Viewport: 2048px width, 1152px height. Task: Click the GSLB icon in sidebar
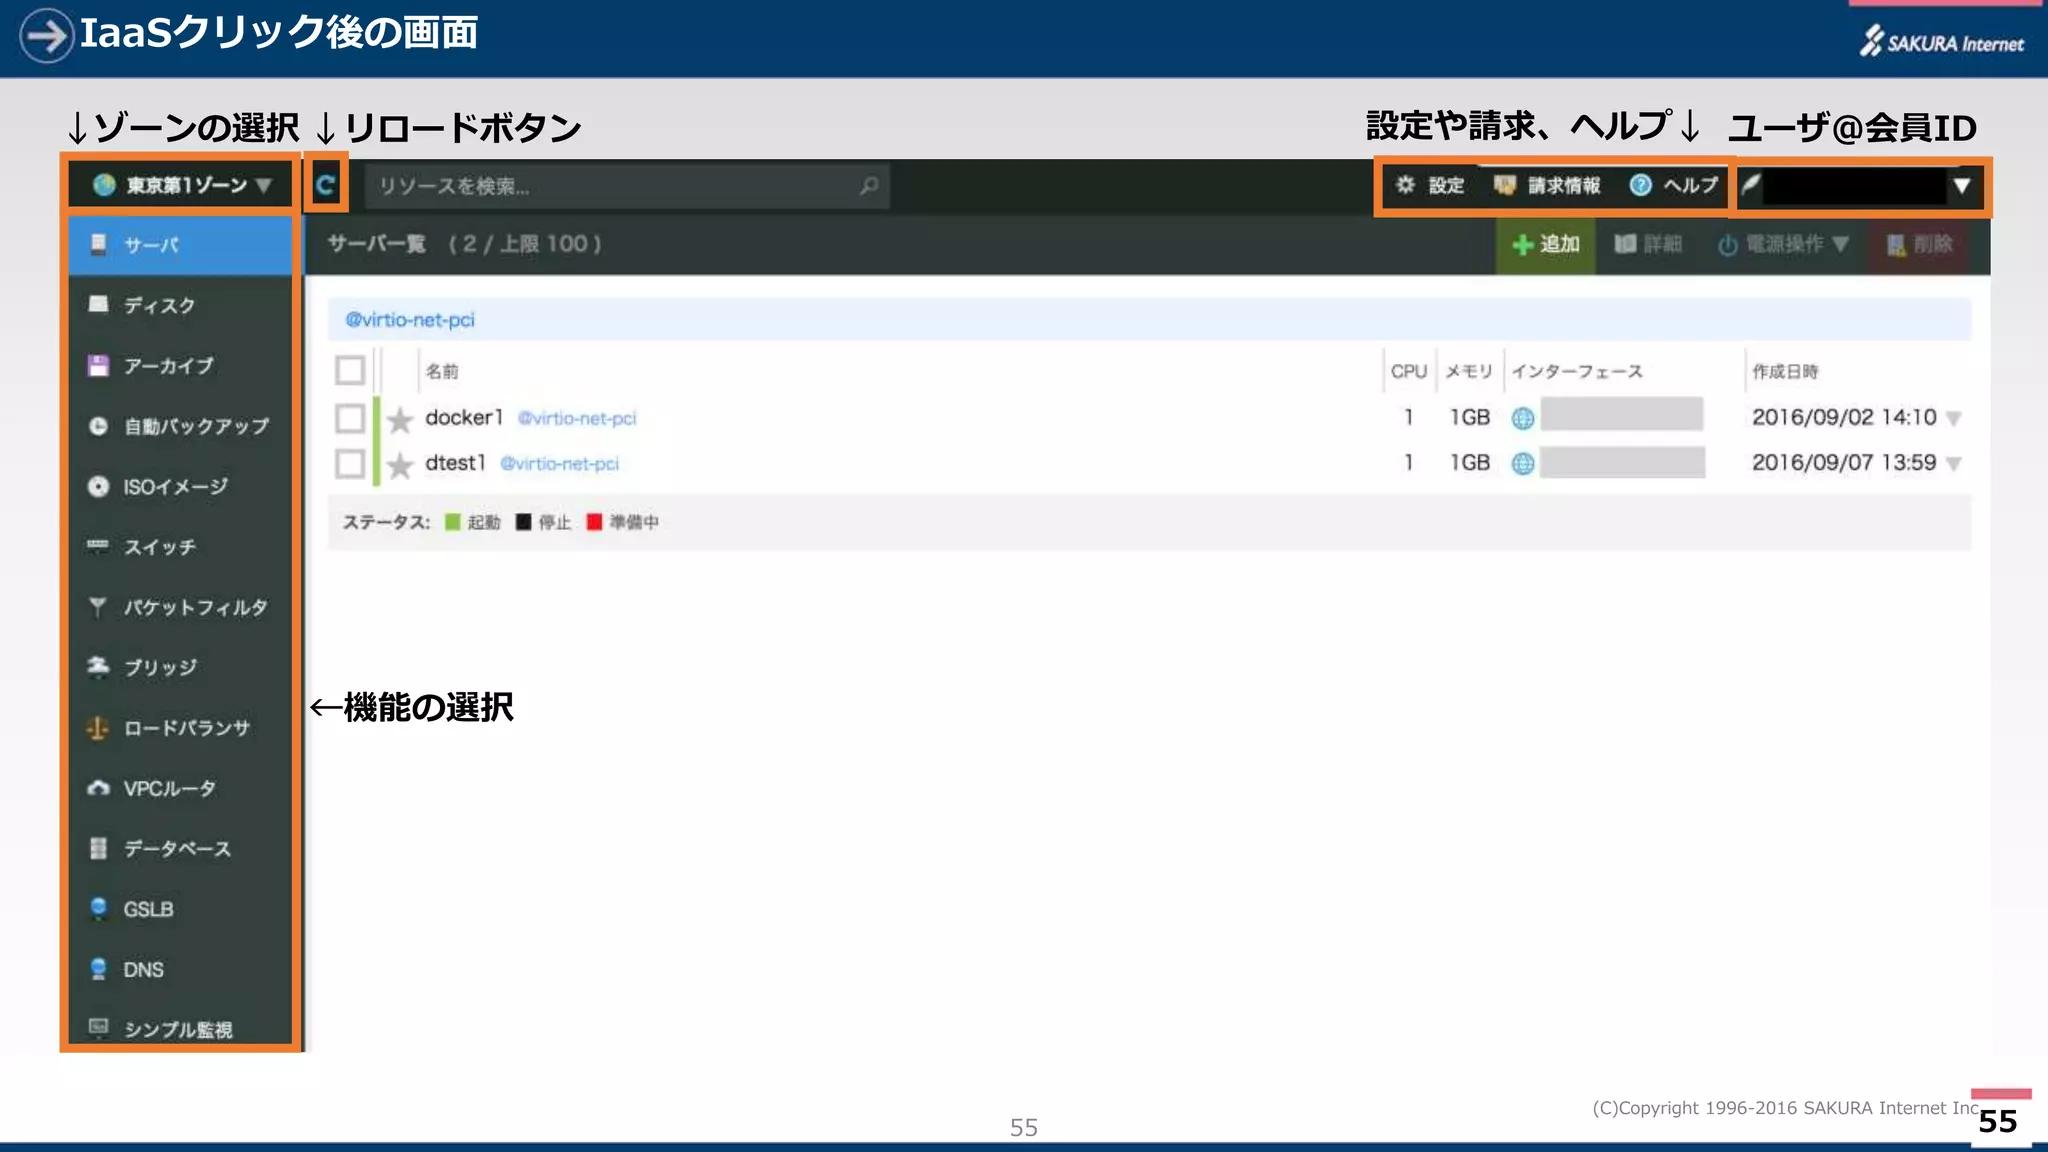[97, 908]
